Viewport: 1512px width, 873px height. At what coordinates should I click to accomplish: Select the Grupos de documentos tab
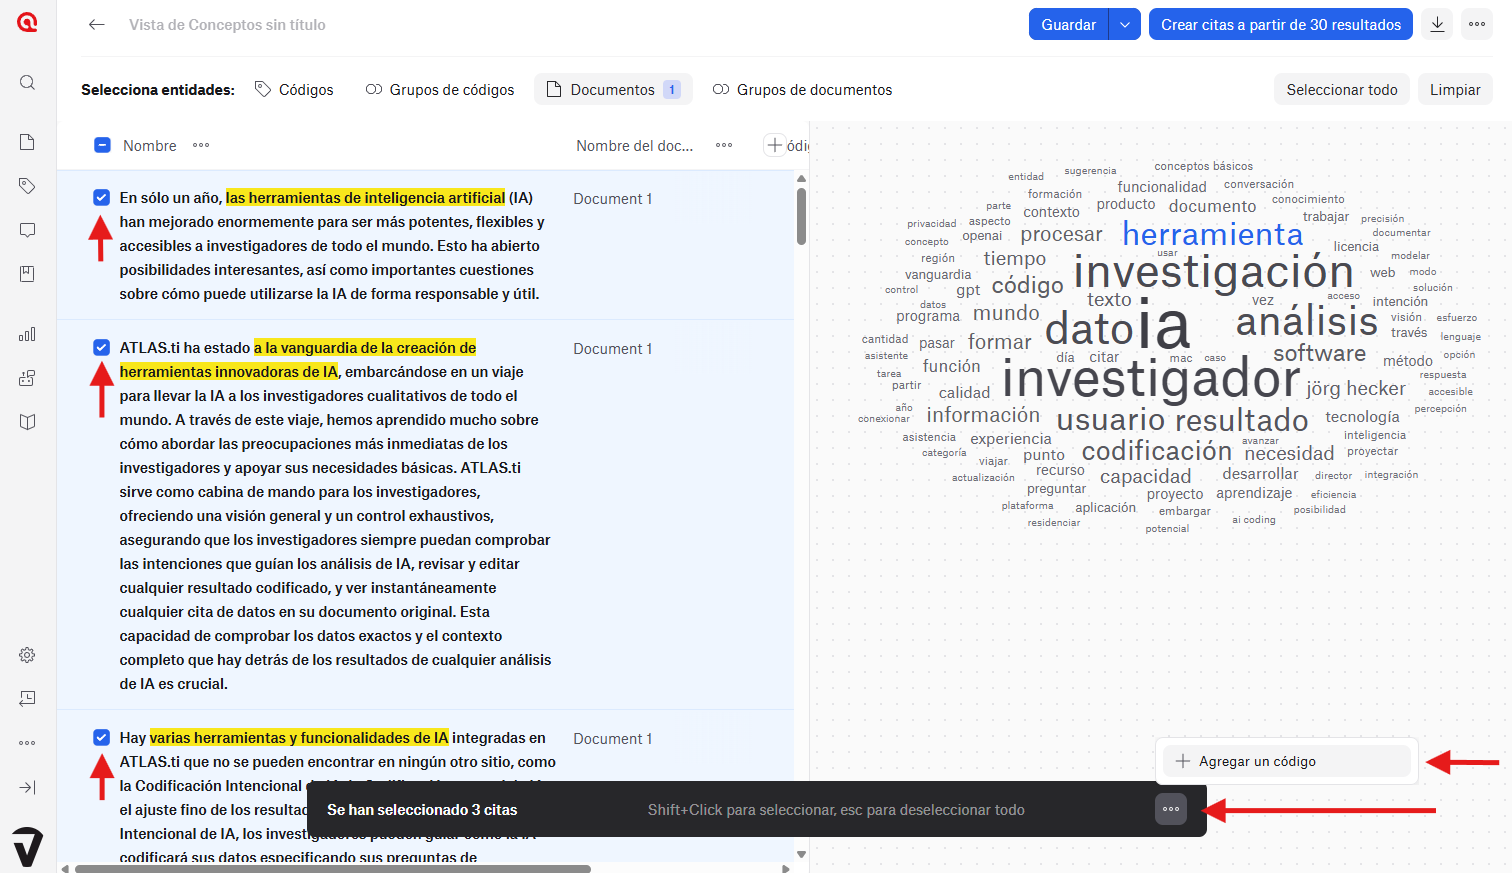pos(802,89)
